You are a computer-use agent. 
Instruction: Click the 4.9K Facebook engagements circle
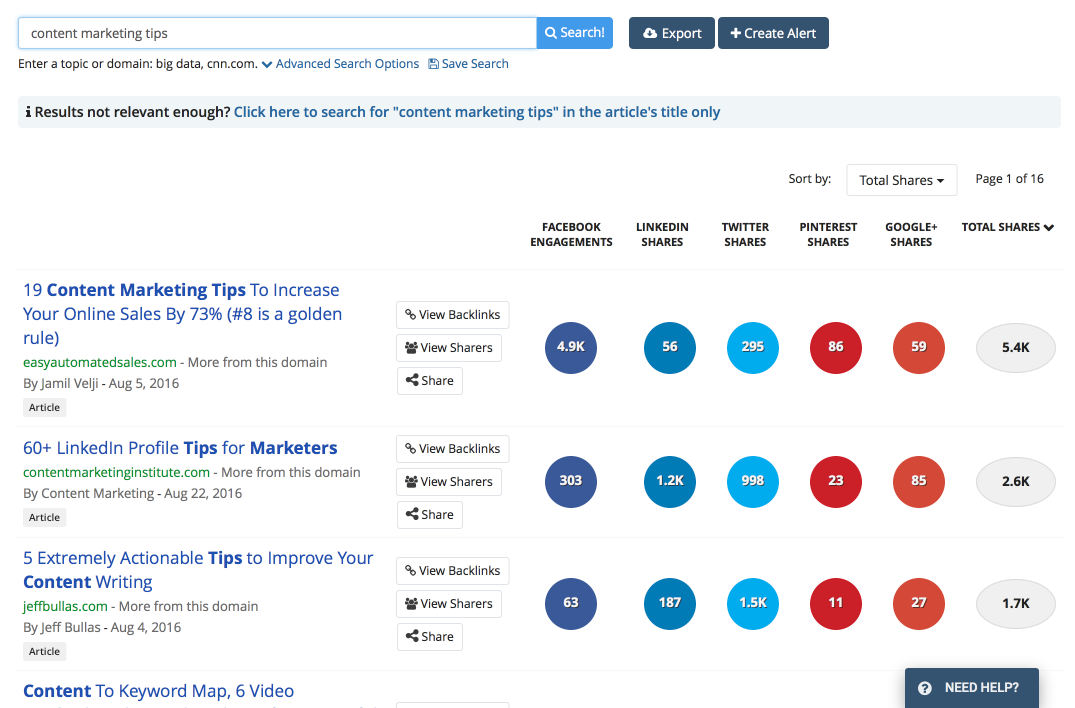pyautogui.click(x=570, y=347)
